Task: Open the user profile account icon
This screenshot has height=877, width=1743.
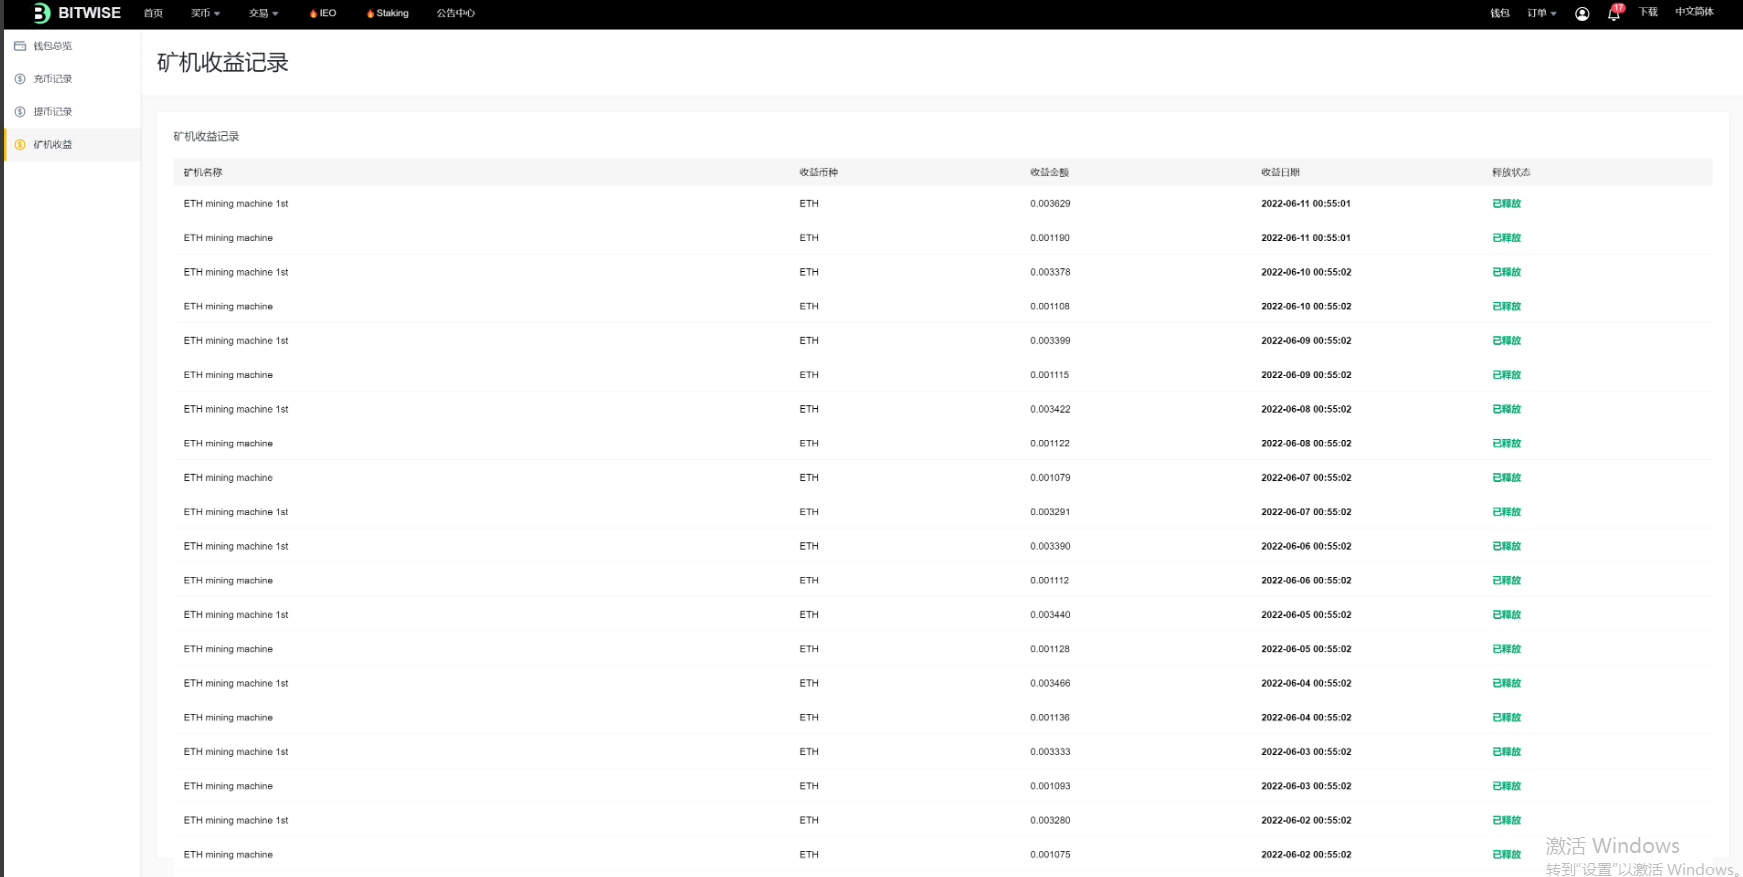Action: (1582, 14)
